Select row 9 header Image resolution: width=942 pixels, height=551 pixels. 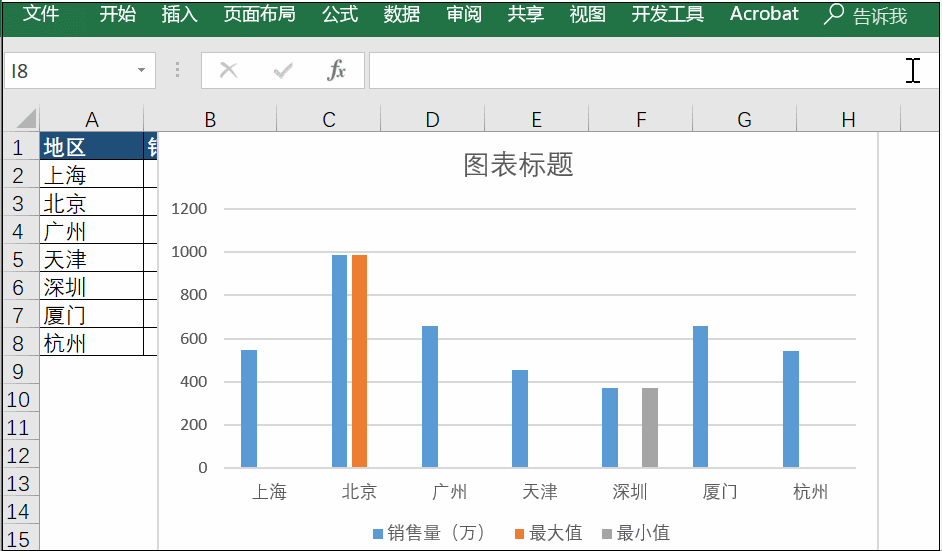click(20, 371)
